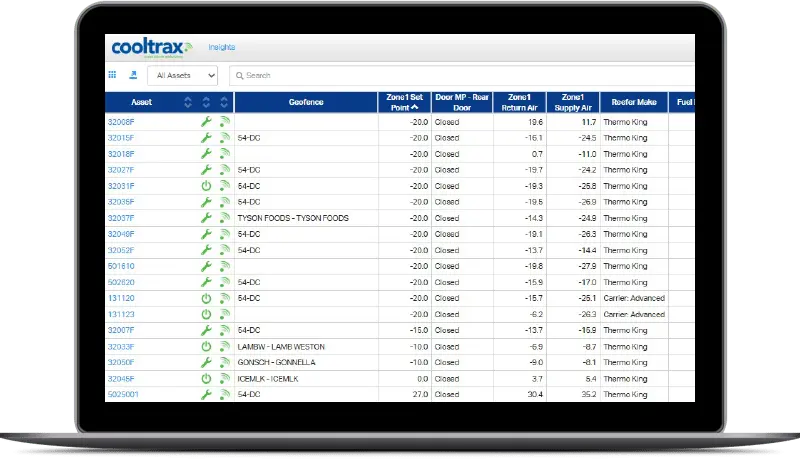Open asset link 32033F
The height and width of the screenshot is (459, 800).
(121, 346)
